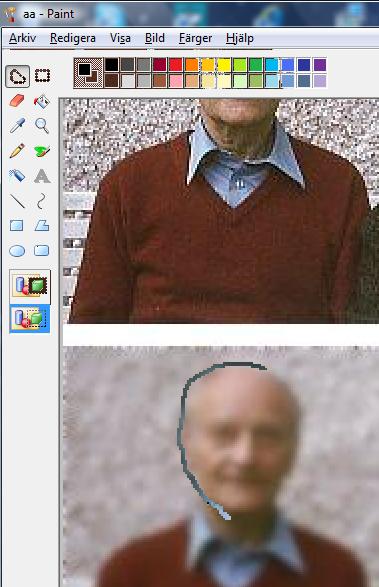Screen dimensions: 379x587
Task: Enable opaque selection mode option
Action: (30, 286)
